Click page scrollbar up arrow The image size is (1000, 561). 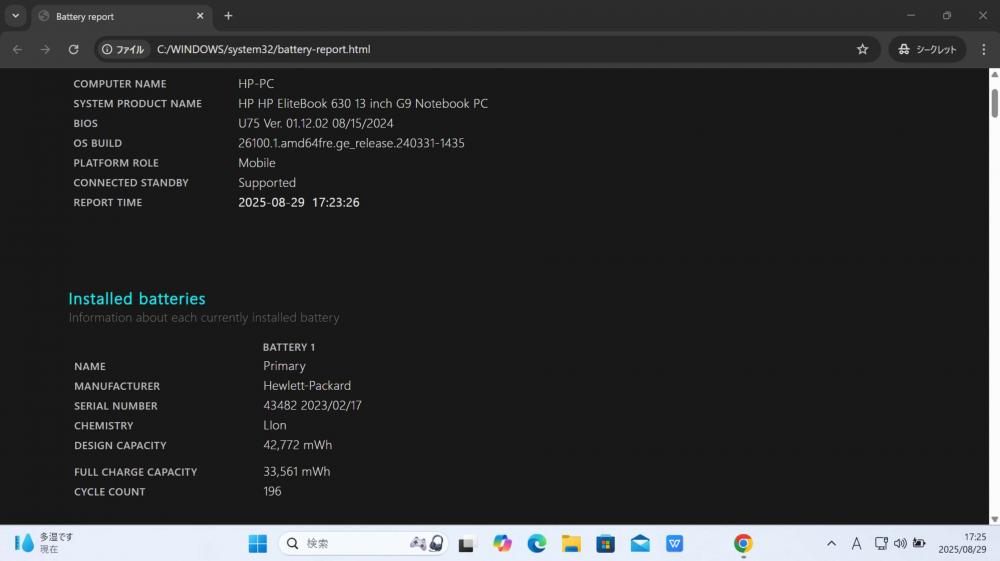[x=994, y=75]
